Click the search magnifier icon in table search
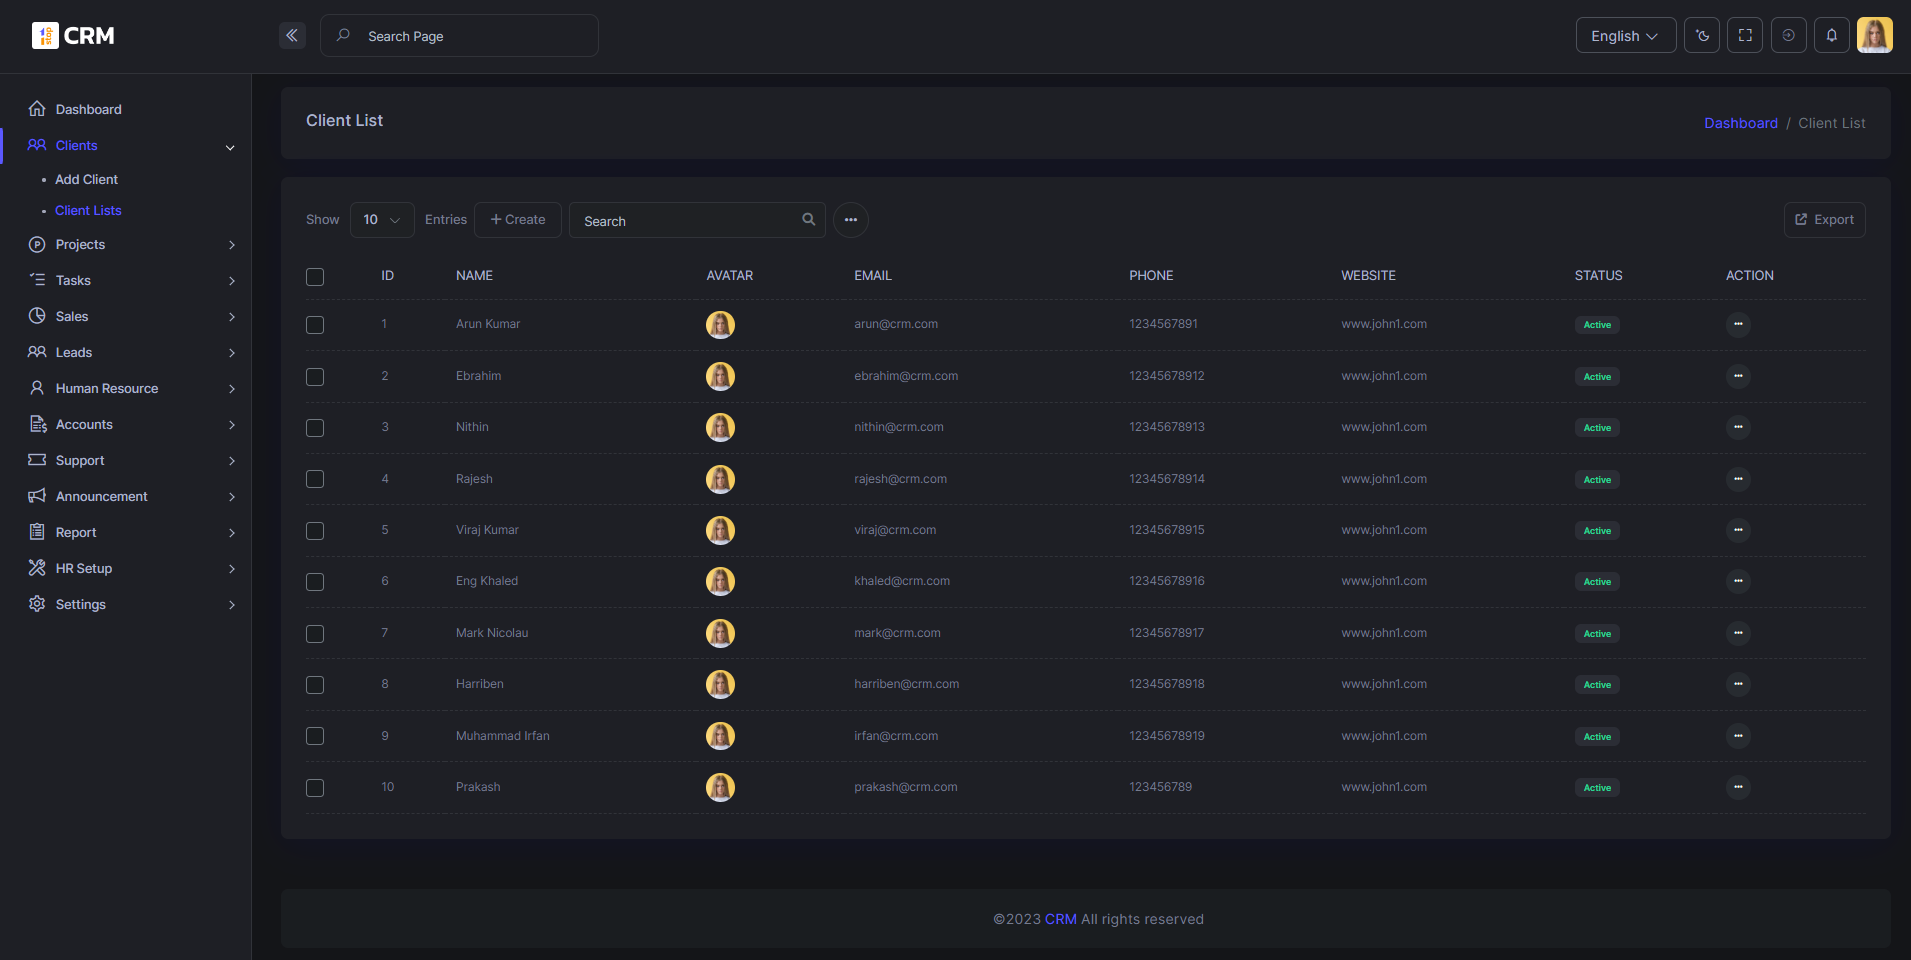Viewport: 1911px width, 960px height. tap(808, 220)
